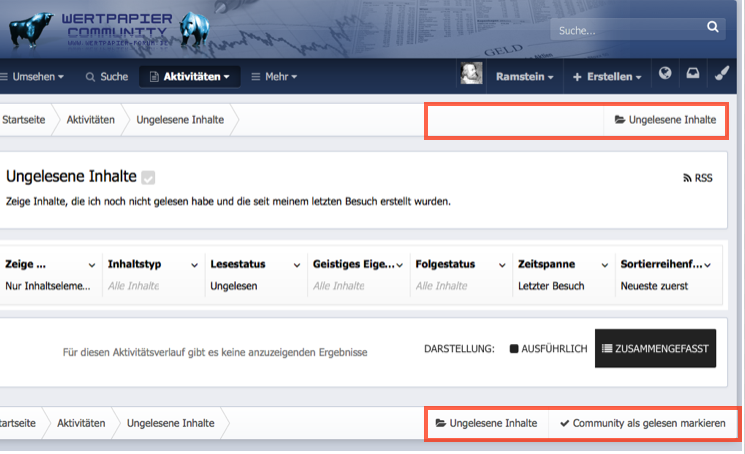This screenshot has height=454, width=745.
Task: Click Ungelesene Inhalte in the bottom breadcrumb
Action: coord(171,423)
